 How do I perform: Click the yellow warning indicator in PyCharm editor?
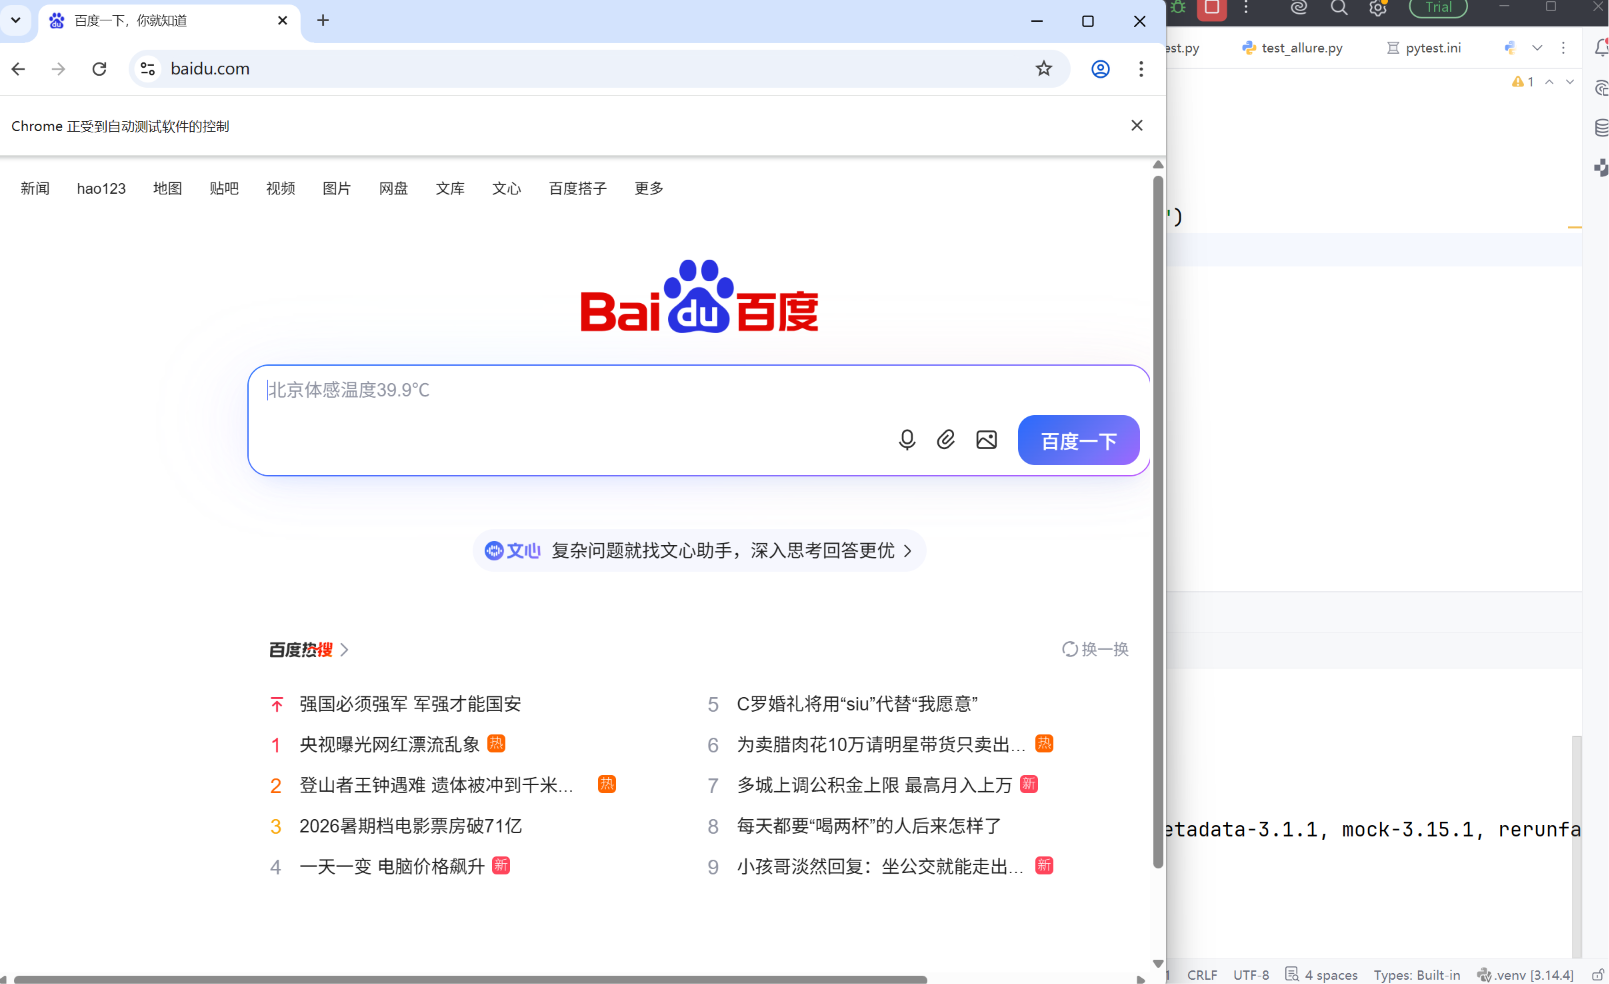(x=1523, y=82)
